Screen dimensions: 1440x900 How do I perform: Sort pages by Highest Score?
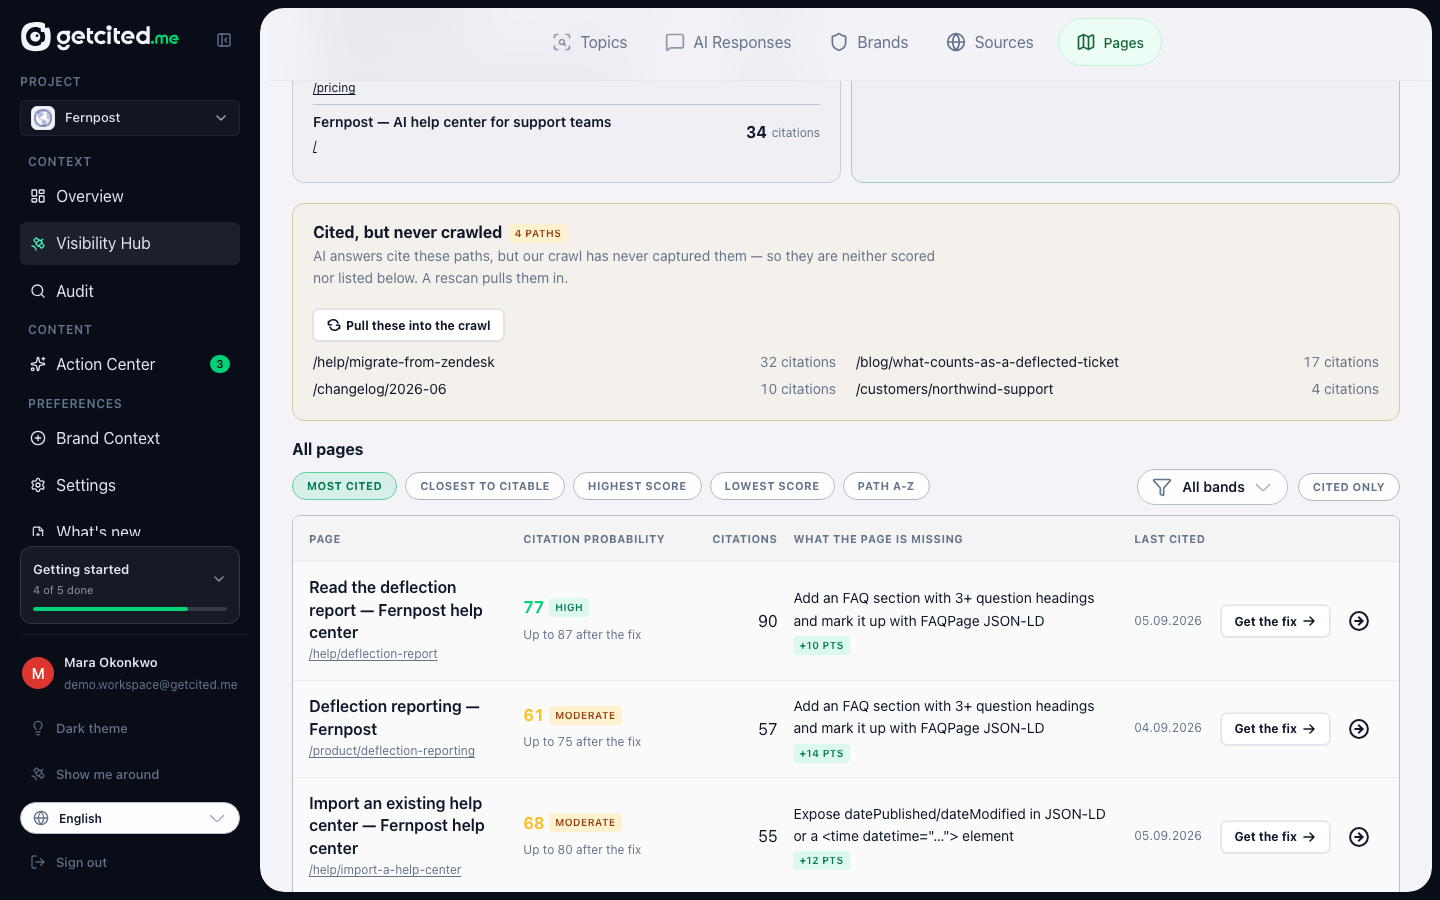[637, 486]
